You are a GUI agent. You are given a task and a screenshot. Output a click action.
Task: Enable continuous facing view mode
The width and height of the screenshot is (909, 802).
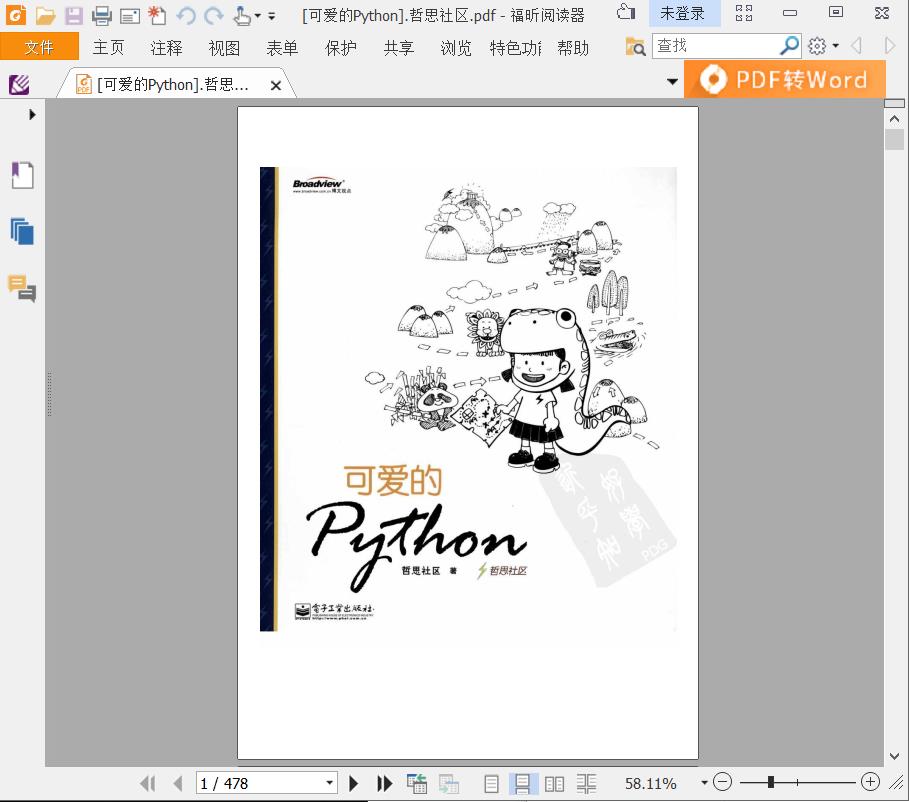pos(586,784)
